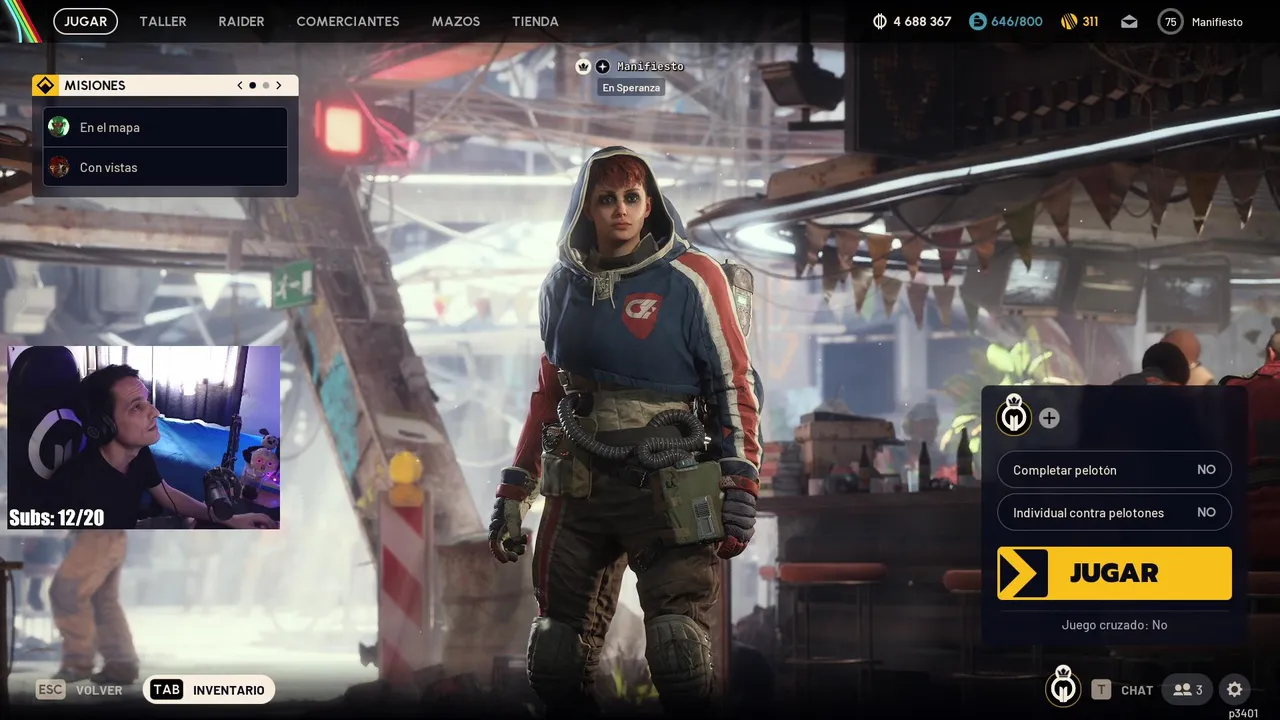
Task: Open the INVENTARIO with TAB button
Action: point(208,690)
